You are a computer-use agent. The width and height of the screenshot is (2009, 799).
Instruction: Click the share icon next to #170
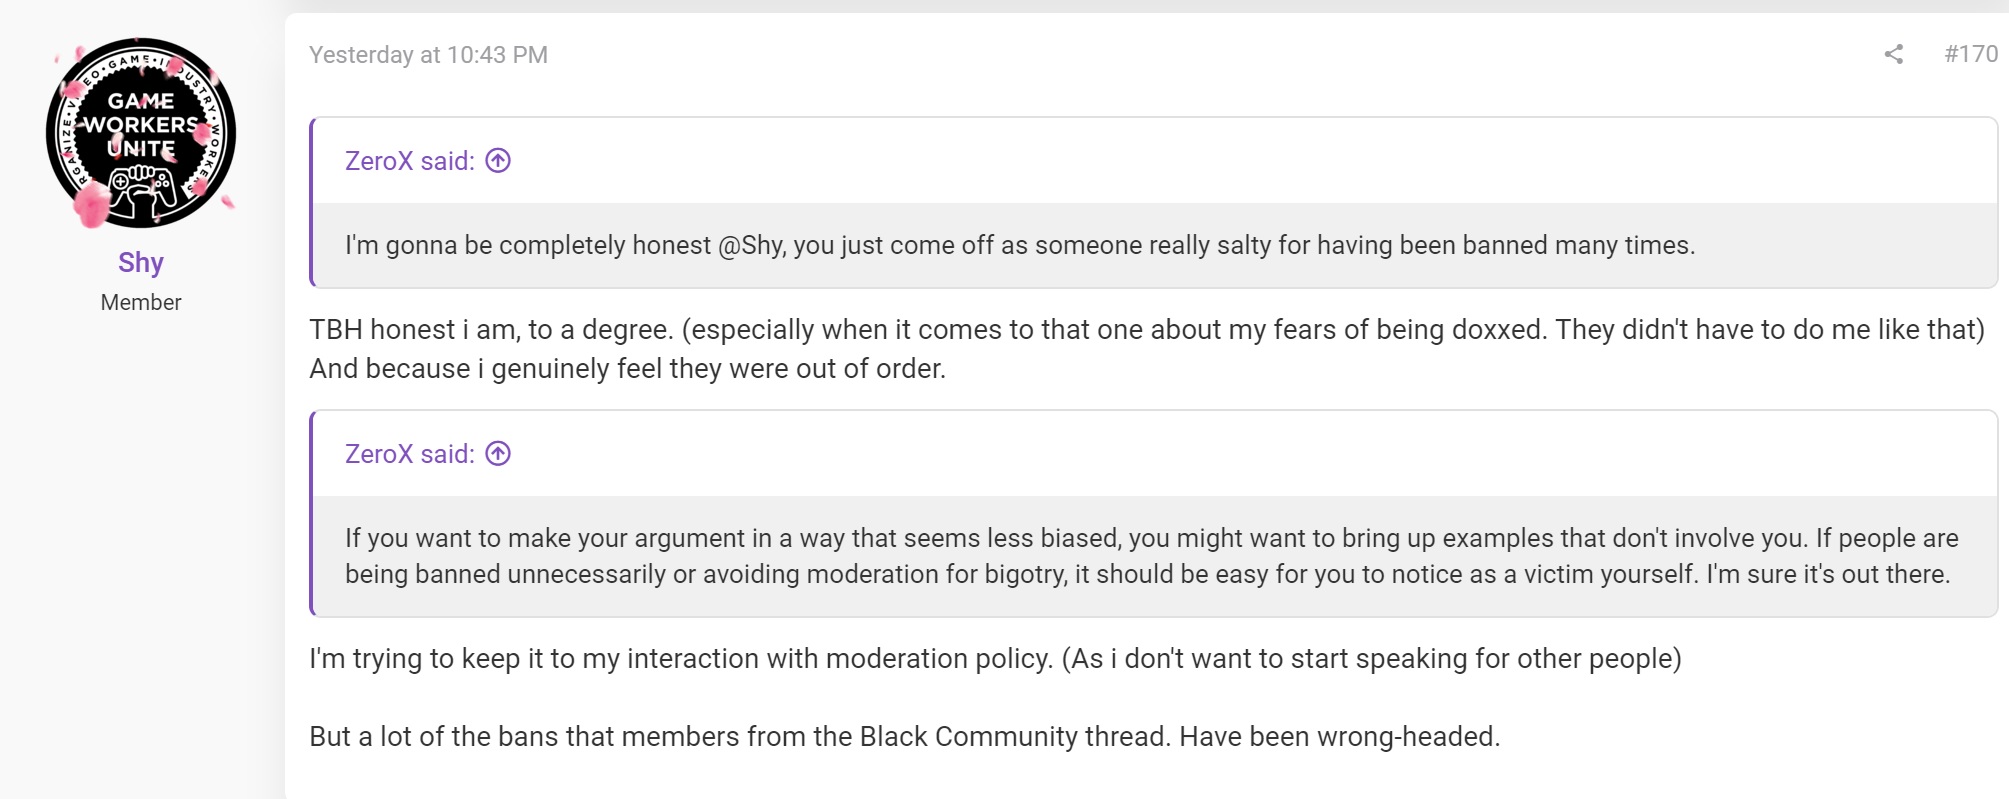1893,54
